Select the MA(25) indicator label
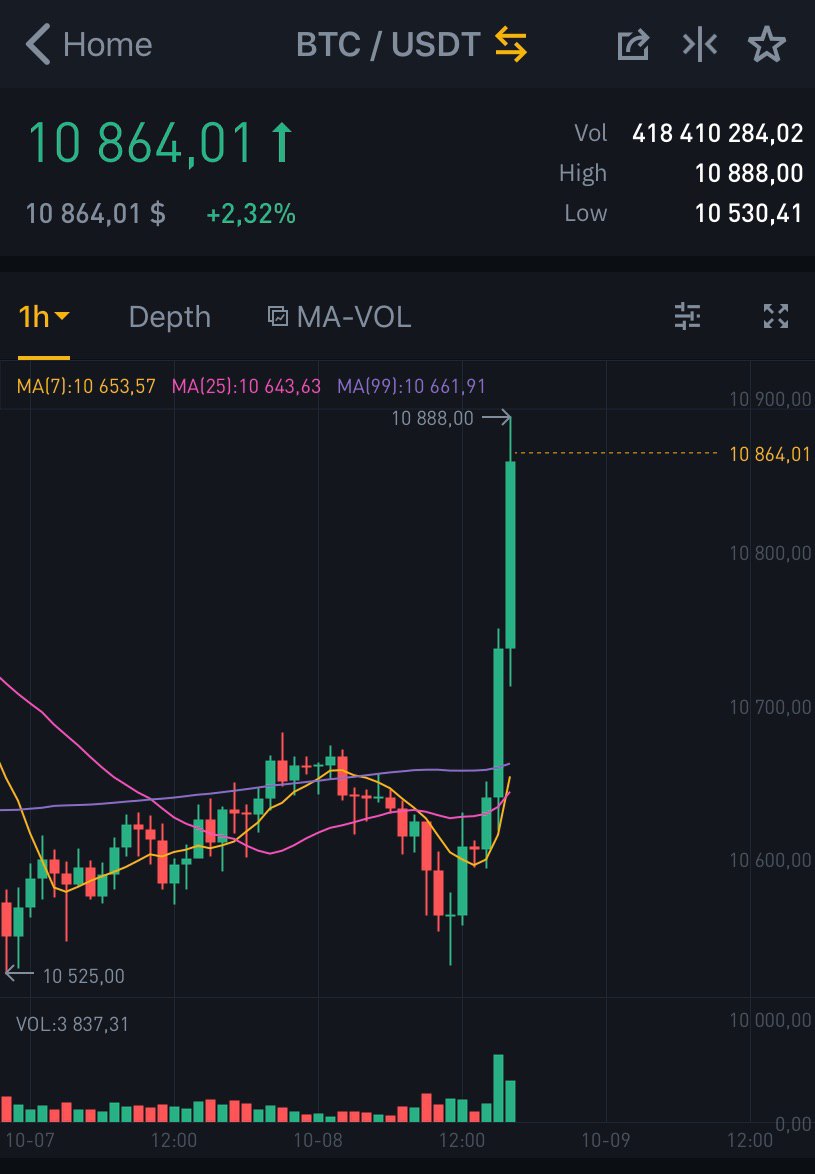The width and height of the screenshot is (815, 1174). click(x=247, y=386)
